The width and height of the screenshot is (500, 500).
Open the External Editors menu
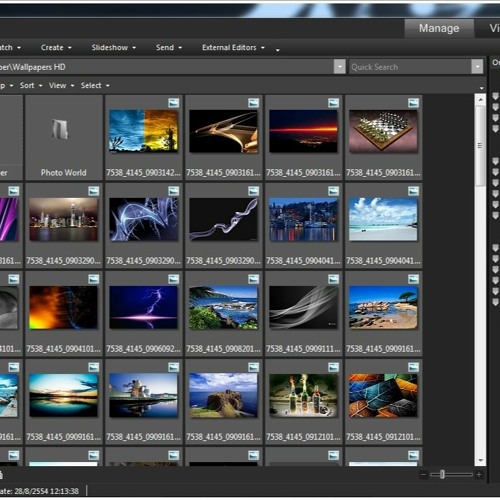(233, 48)
